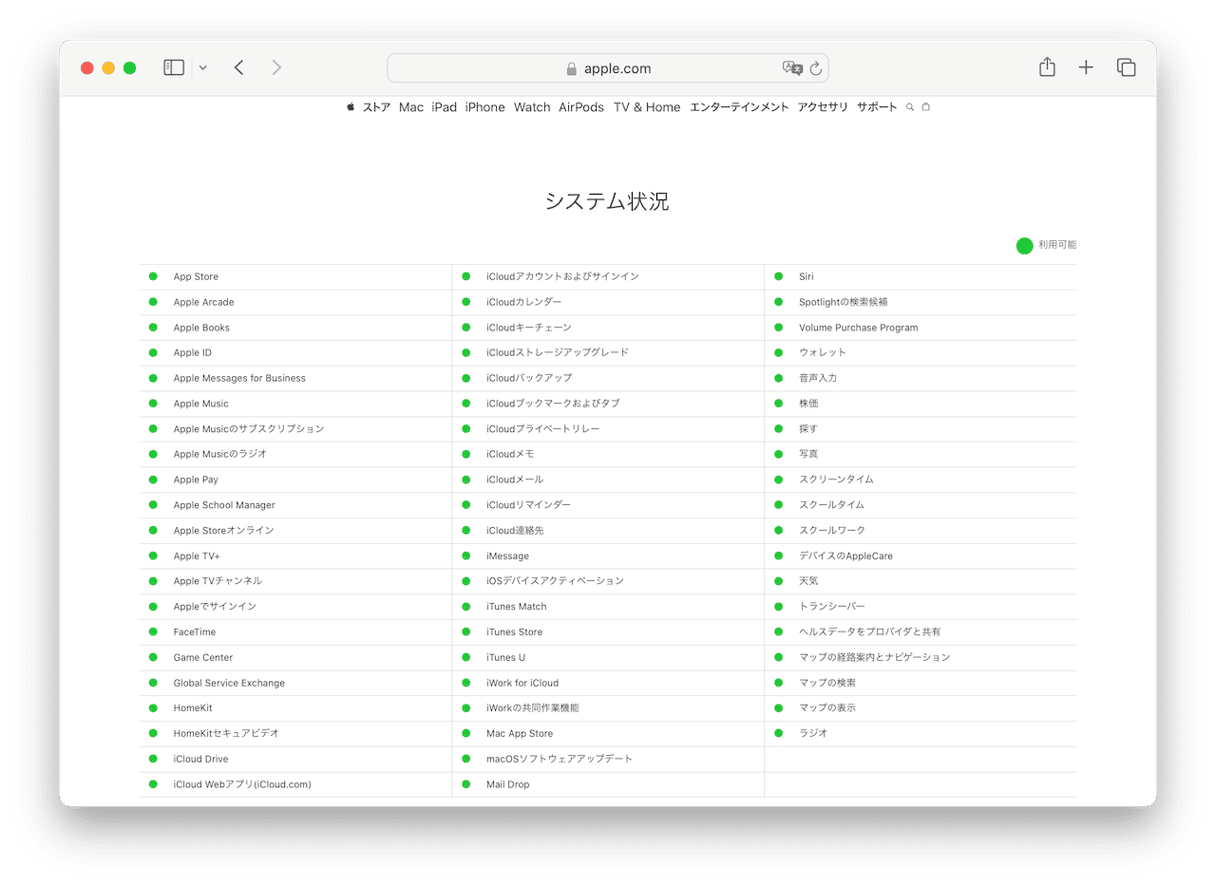Viewport: 1216px width, 885px height.
Task: Open the Share menu icon
Action: coord(1047,68)
